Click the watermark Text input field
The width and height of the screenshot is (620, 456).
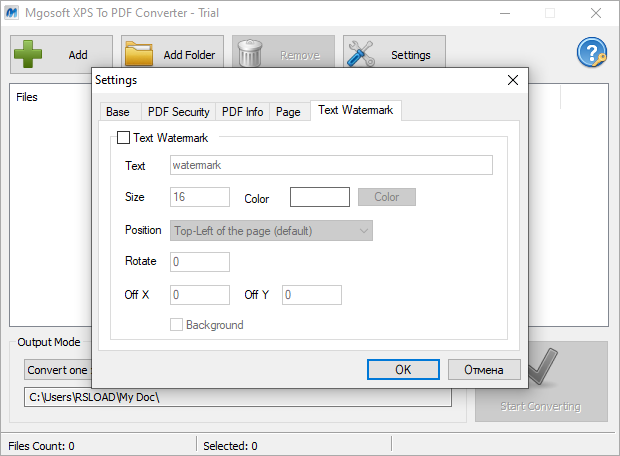[331, 165]
